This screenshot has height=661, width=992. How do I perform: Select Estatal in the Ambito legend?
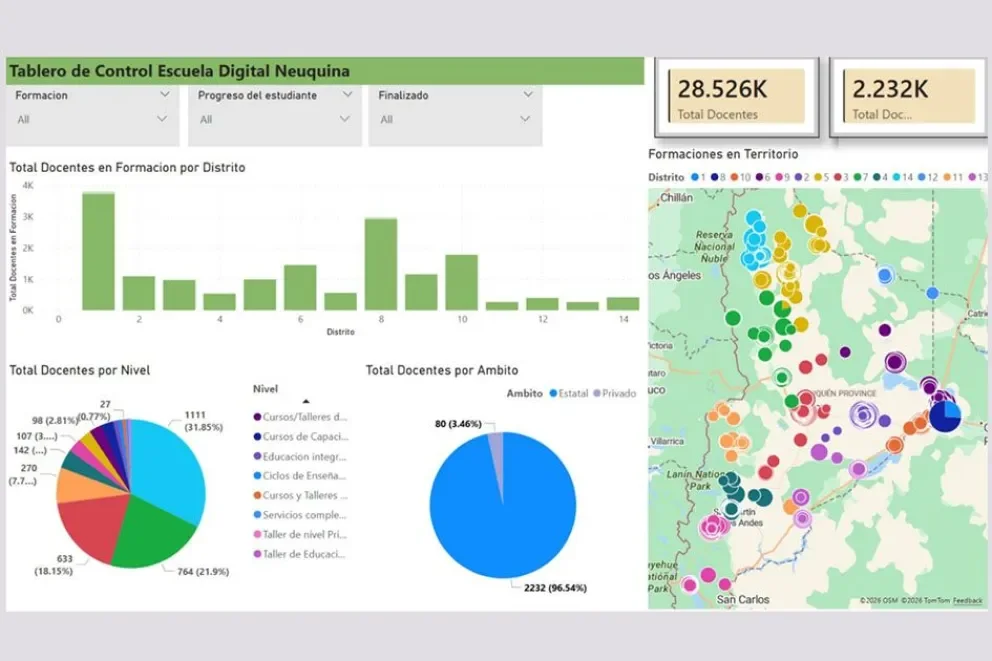pyautogui.click(x=569, y=393)
